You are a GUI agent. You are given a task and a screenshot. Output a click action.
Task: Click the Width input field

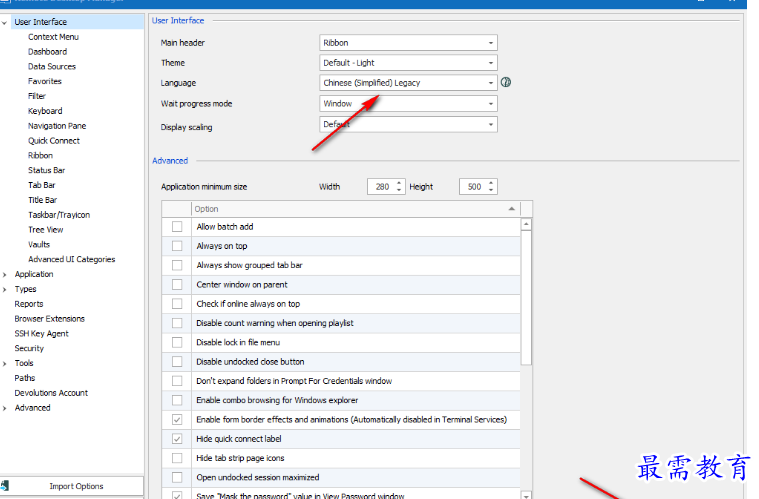(x=381, y=187)
